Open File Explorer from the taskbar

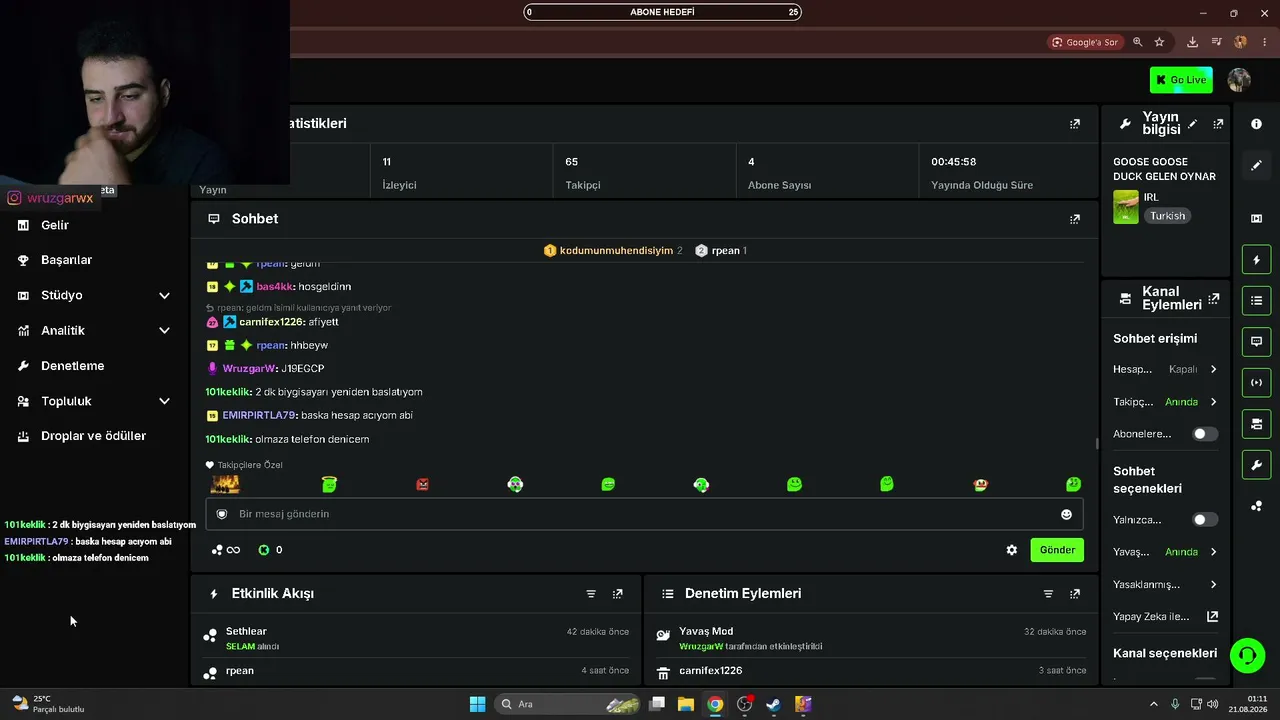[x=686, y=704]
